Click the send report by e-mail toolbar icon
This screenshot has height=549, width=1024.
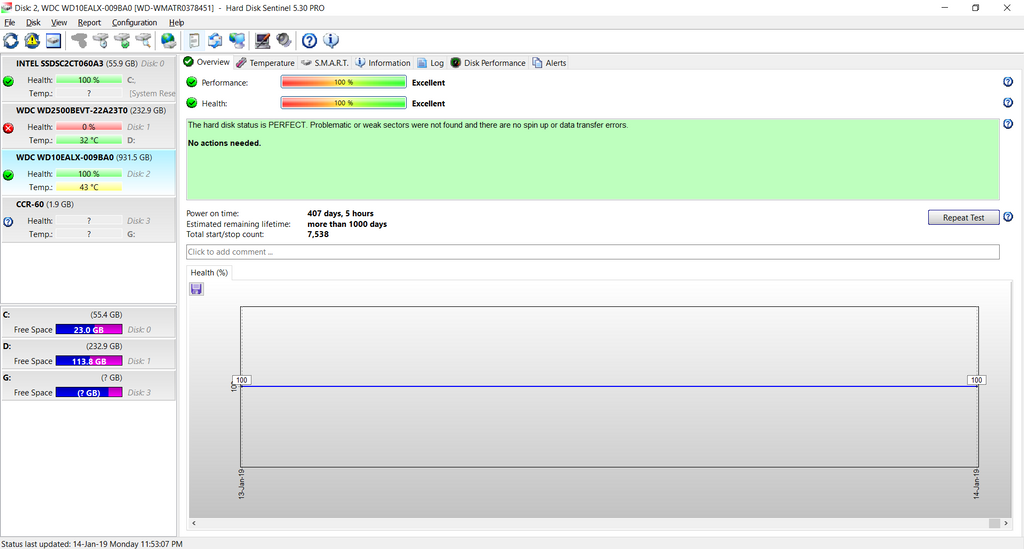click(x=215, y=40)
